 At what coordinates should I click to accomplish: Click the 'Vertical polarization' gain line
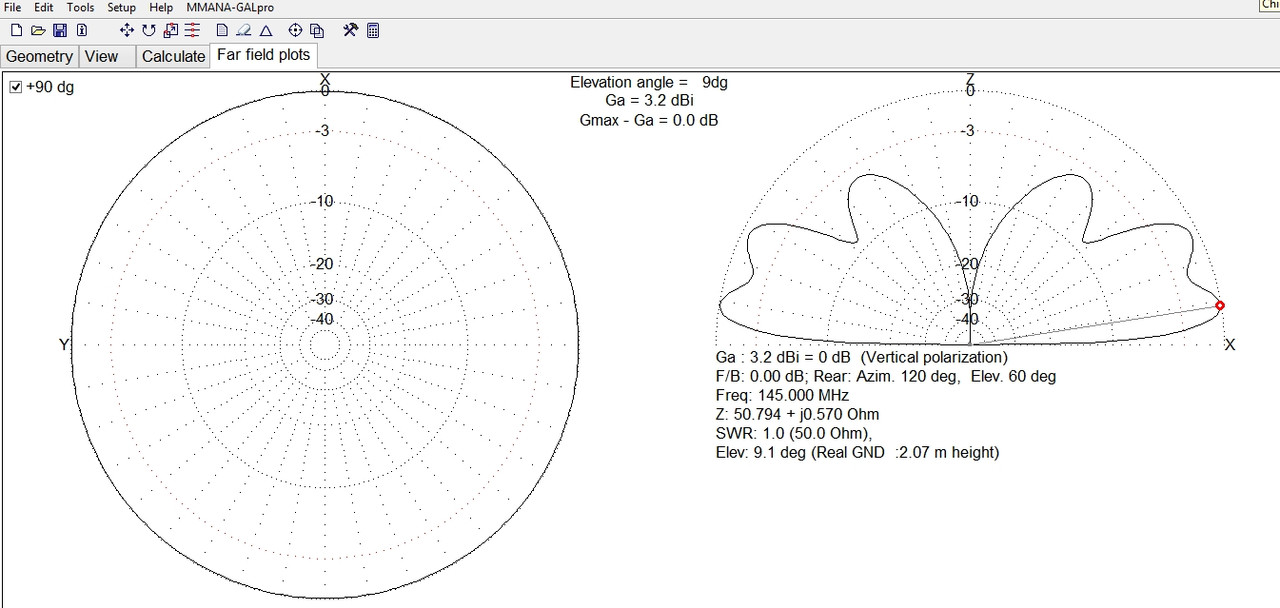[862, 357]
